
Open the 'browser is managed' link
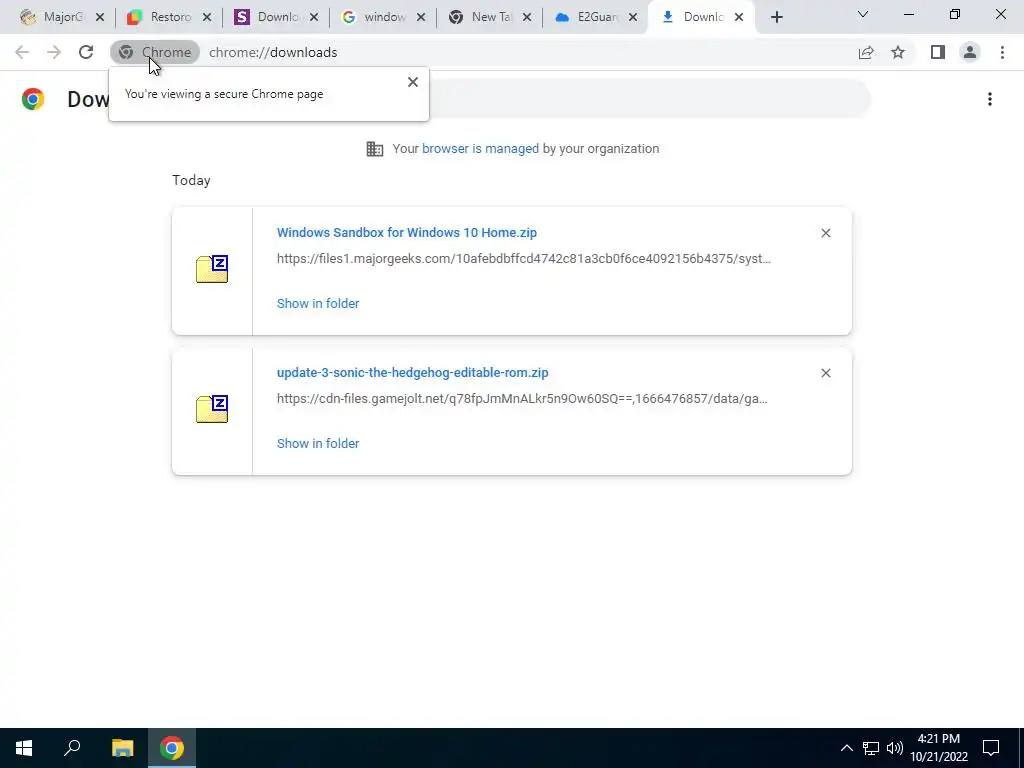coord(480,148)
